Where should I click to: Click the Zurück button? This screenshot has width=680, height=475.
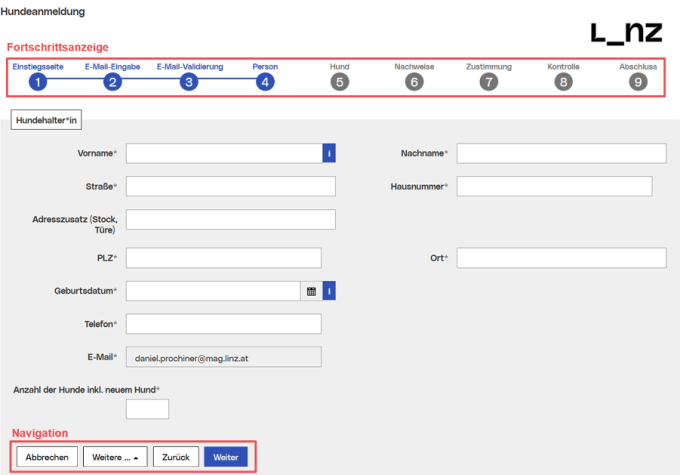pyautogui.click(x=176, y=457)
